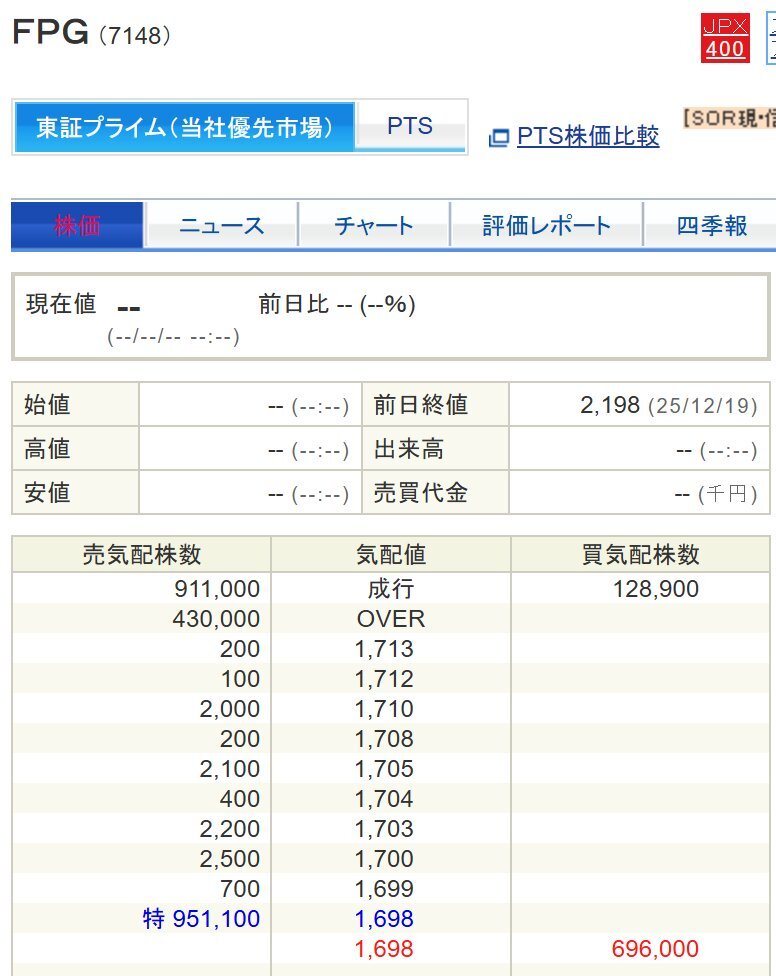Screen dimensions: 776x976
Task: Click the quote price 1,700
Action: [384, 858]
